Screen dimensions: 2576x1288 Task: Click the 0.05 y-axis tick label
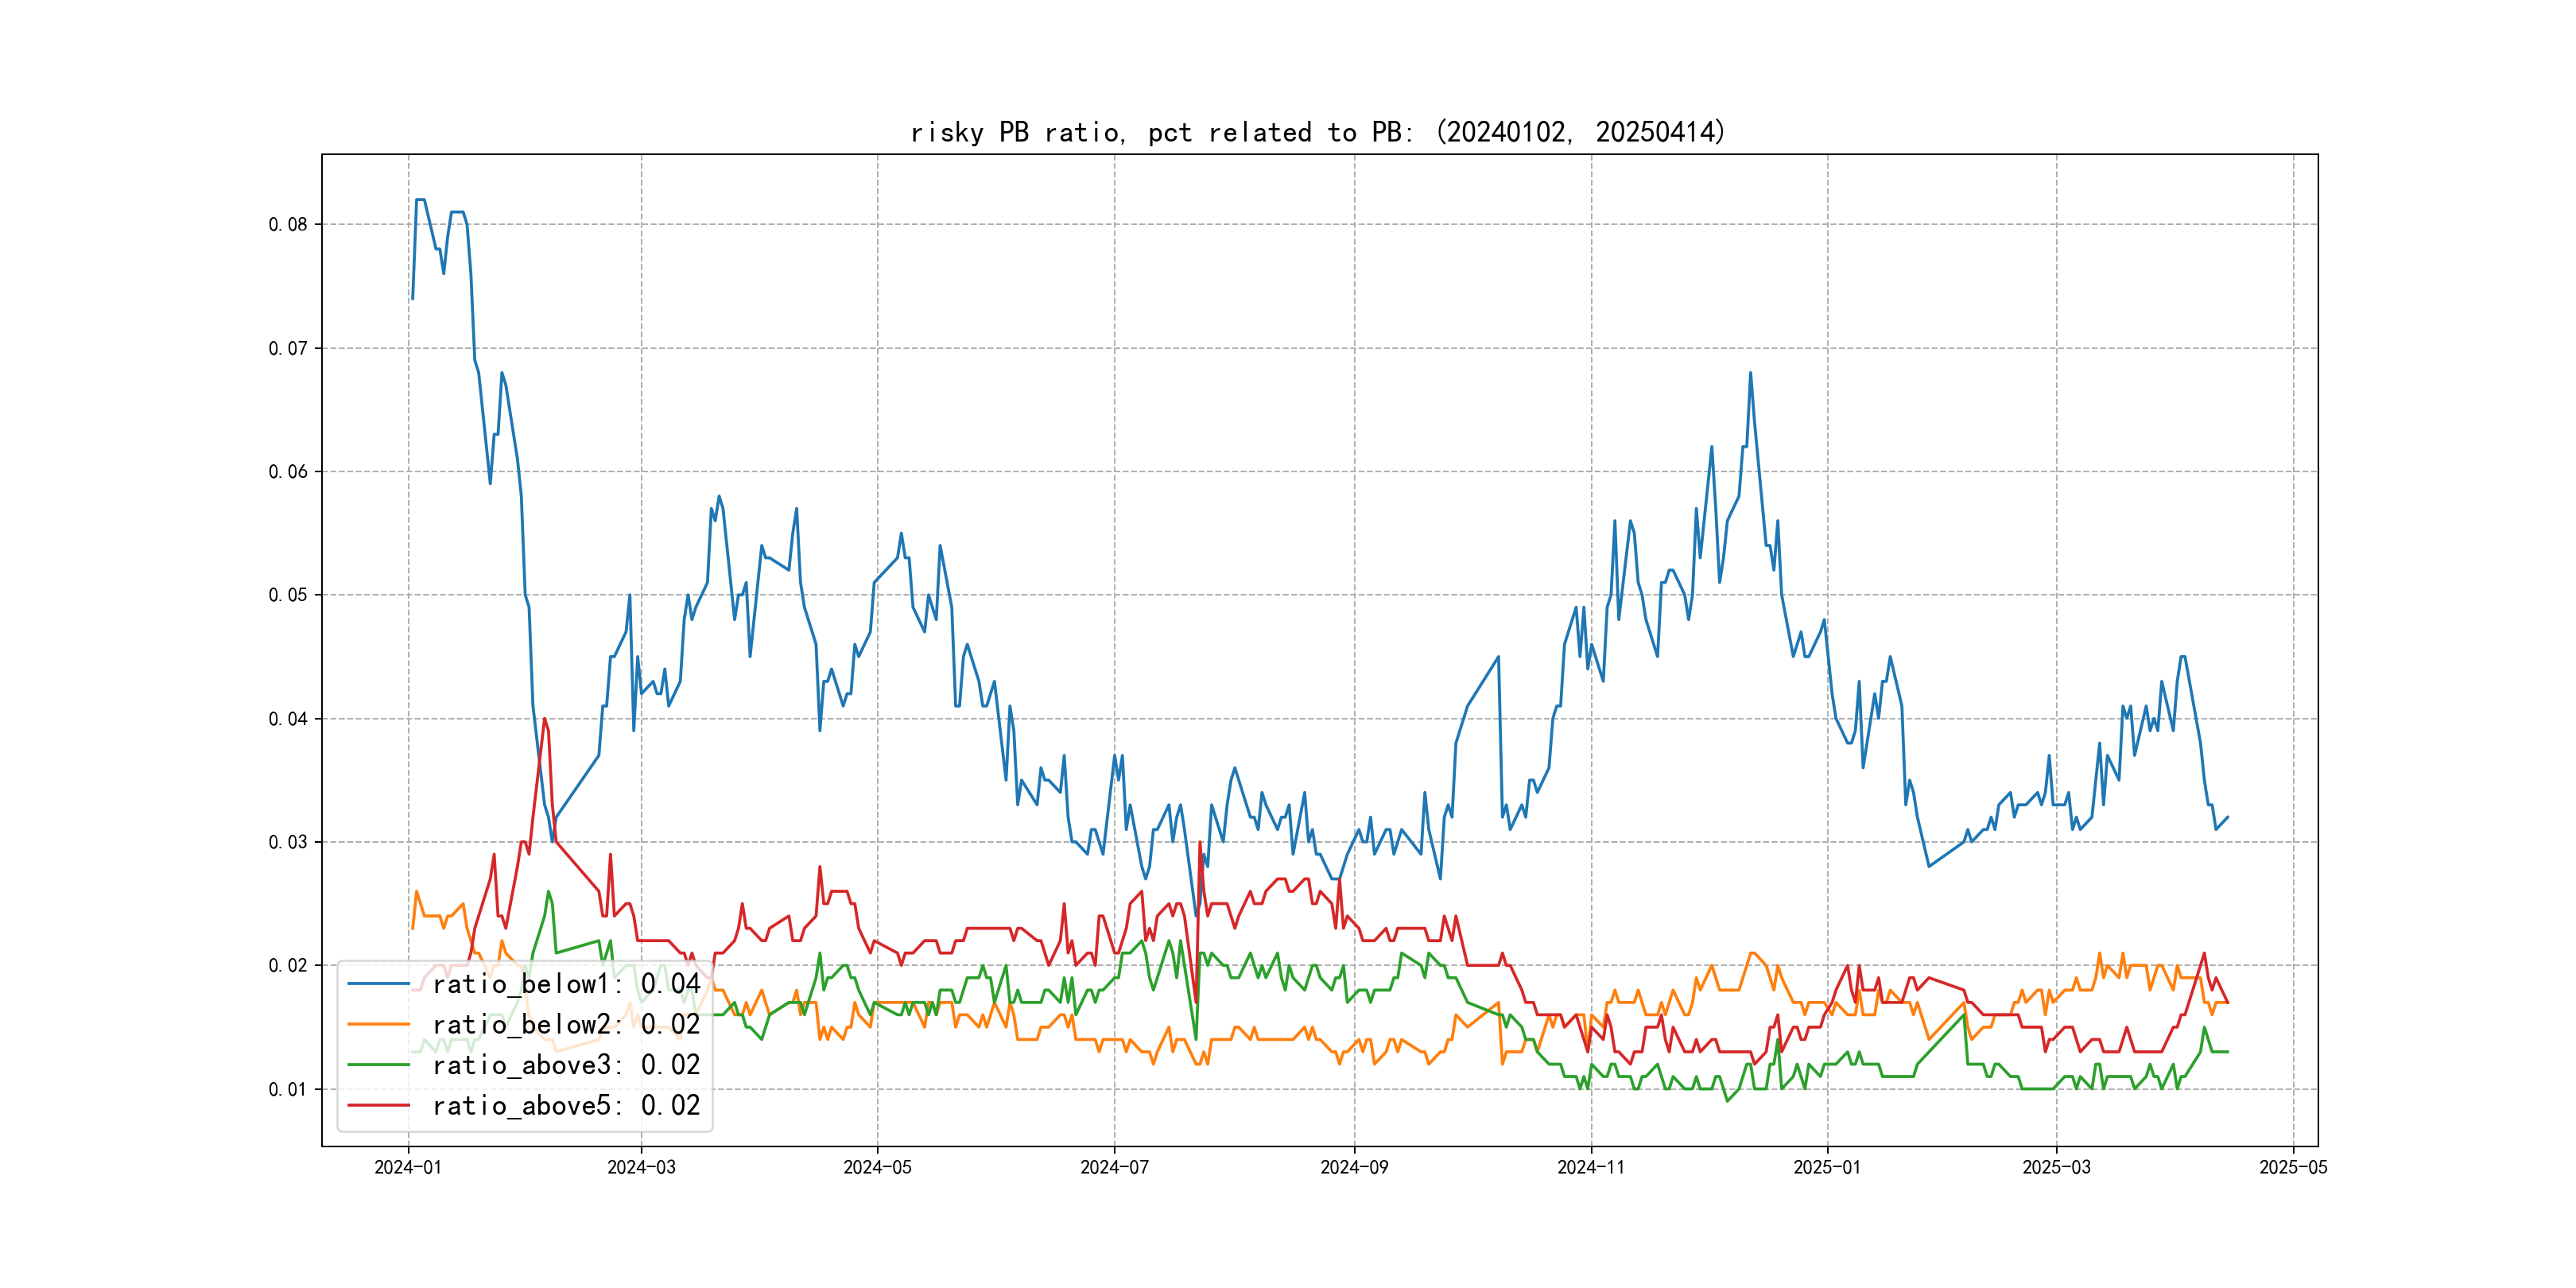pos(288,595)
